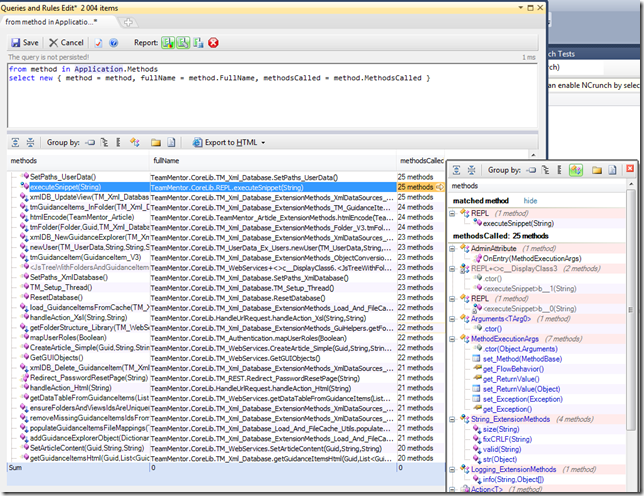
Task: Cancel the query edit
Action: point(66,43)
